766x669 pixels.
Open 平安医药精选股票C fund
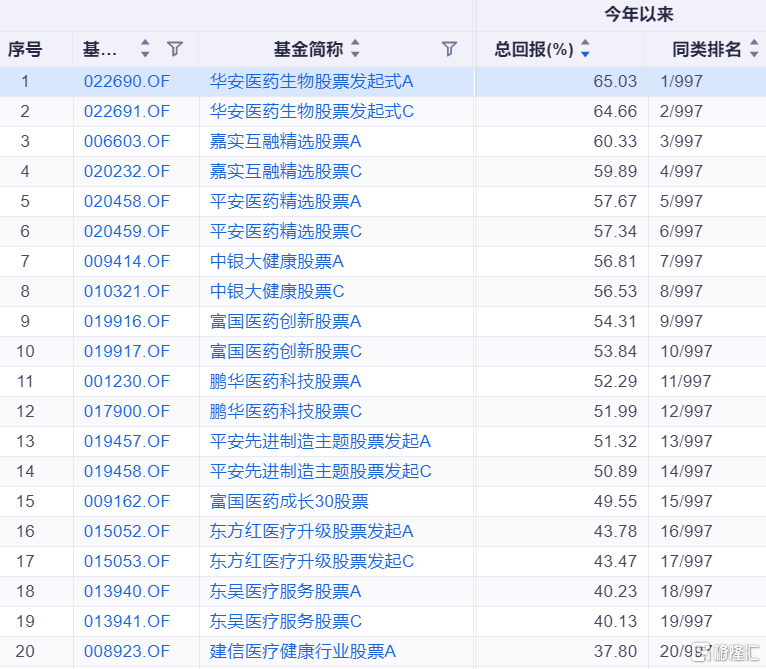[286, 231]
